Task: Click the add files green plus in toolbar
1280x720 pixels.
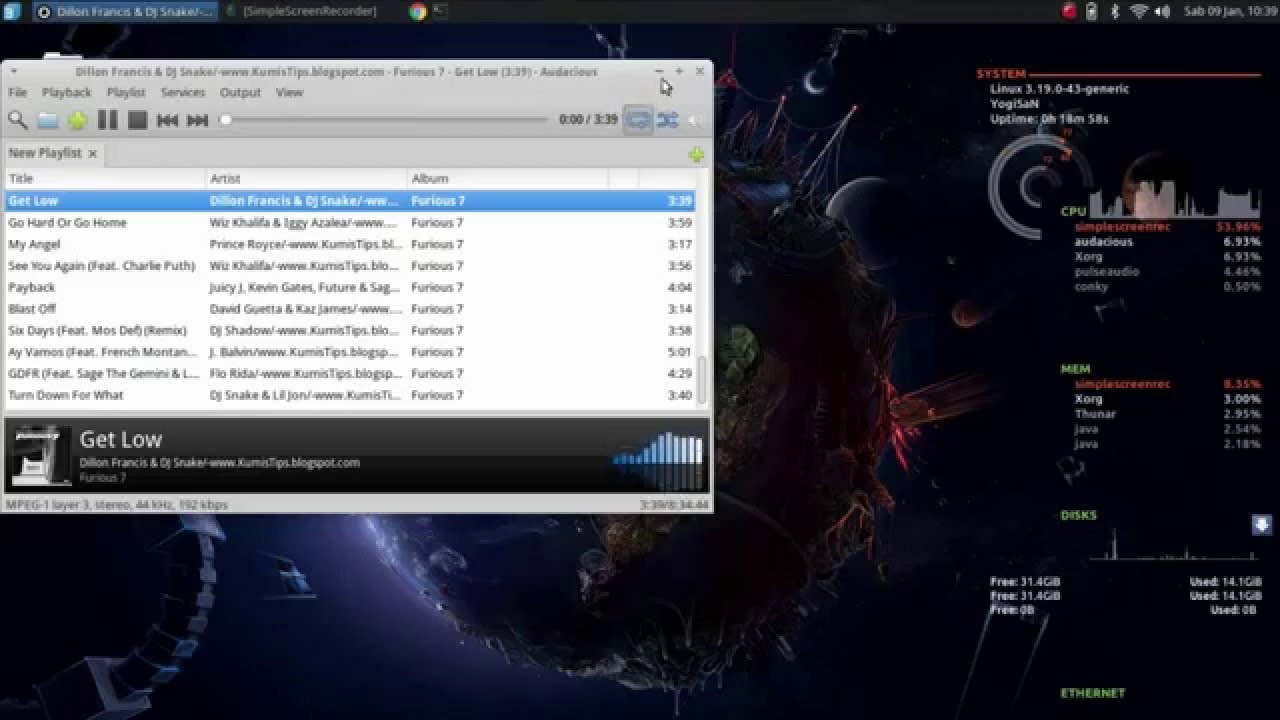Action: tap(78, 120)
